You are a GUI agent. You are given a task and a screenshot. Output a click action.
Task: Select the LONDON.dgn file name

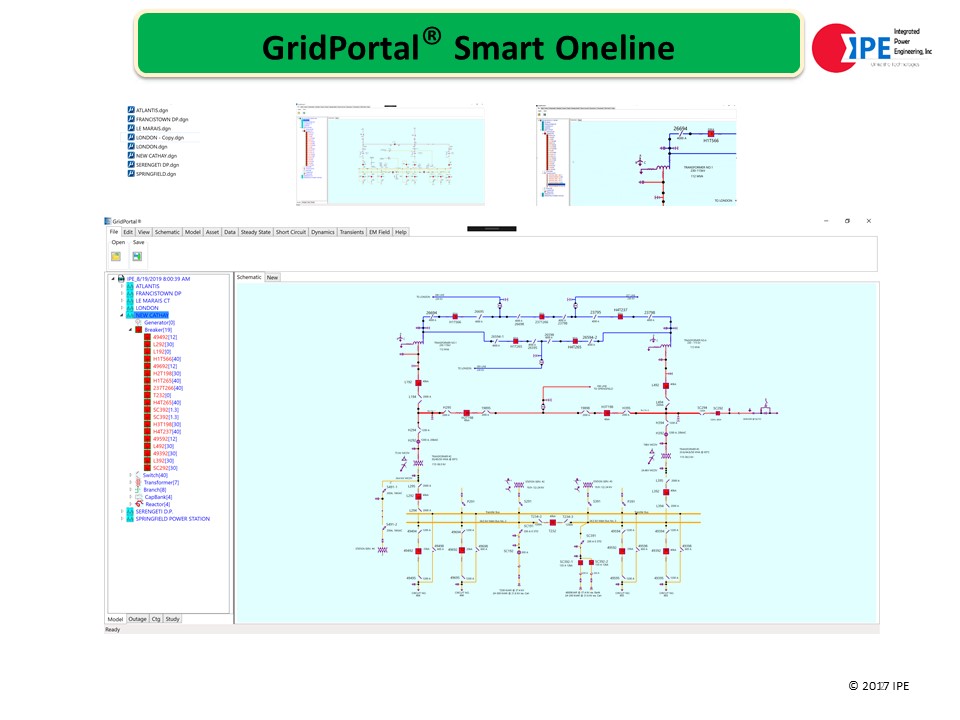(152, 147)
